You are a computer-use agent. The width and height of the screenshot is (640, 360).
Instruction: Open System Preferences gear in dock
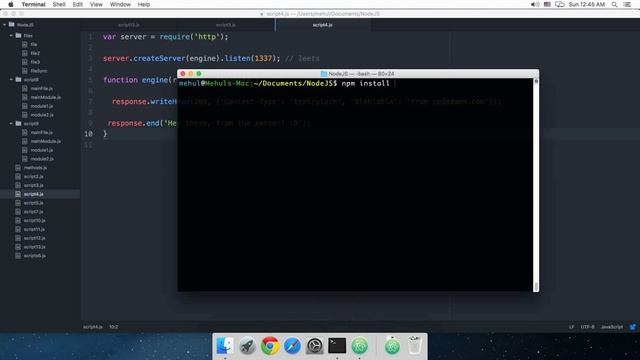tap(315, 346)
